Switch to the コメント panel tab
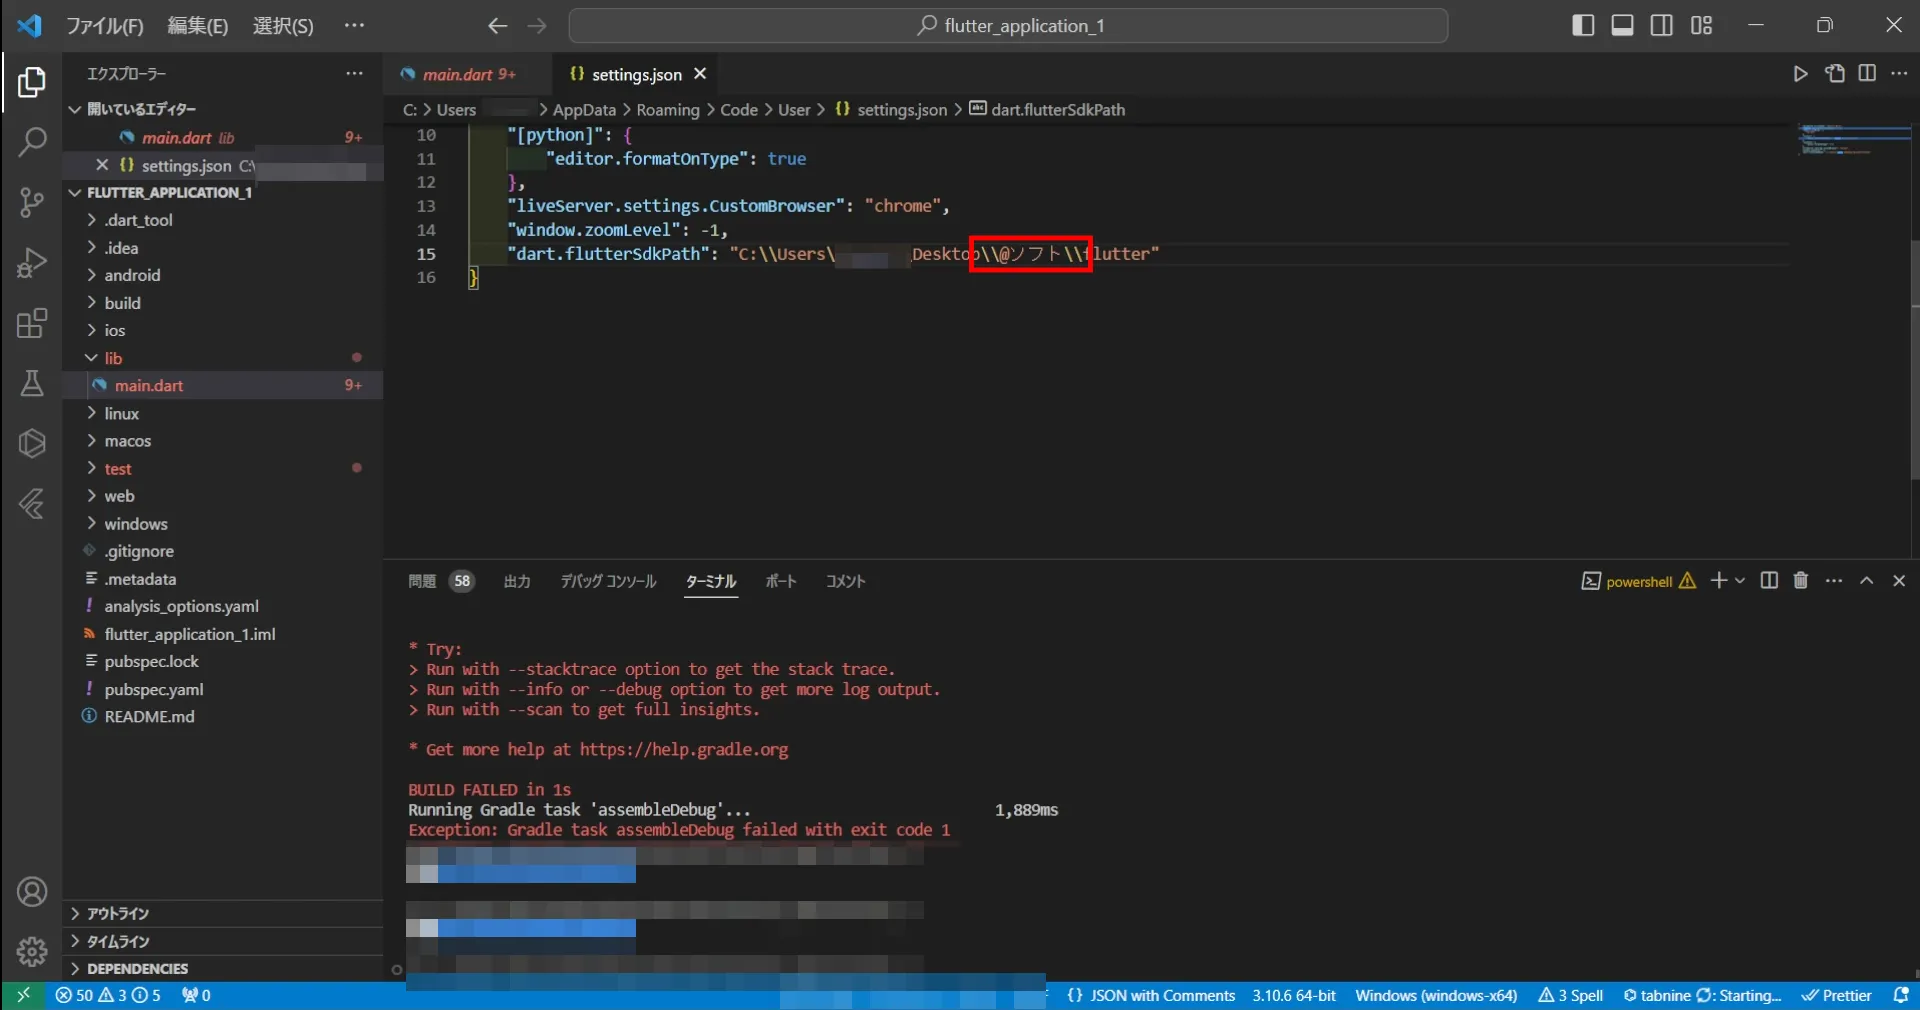This screenshot has height=1010, width=1920. [x=845, y=581]
